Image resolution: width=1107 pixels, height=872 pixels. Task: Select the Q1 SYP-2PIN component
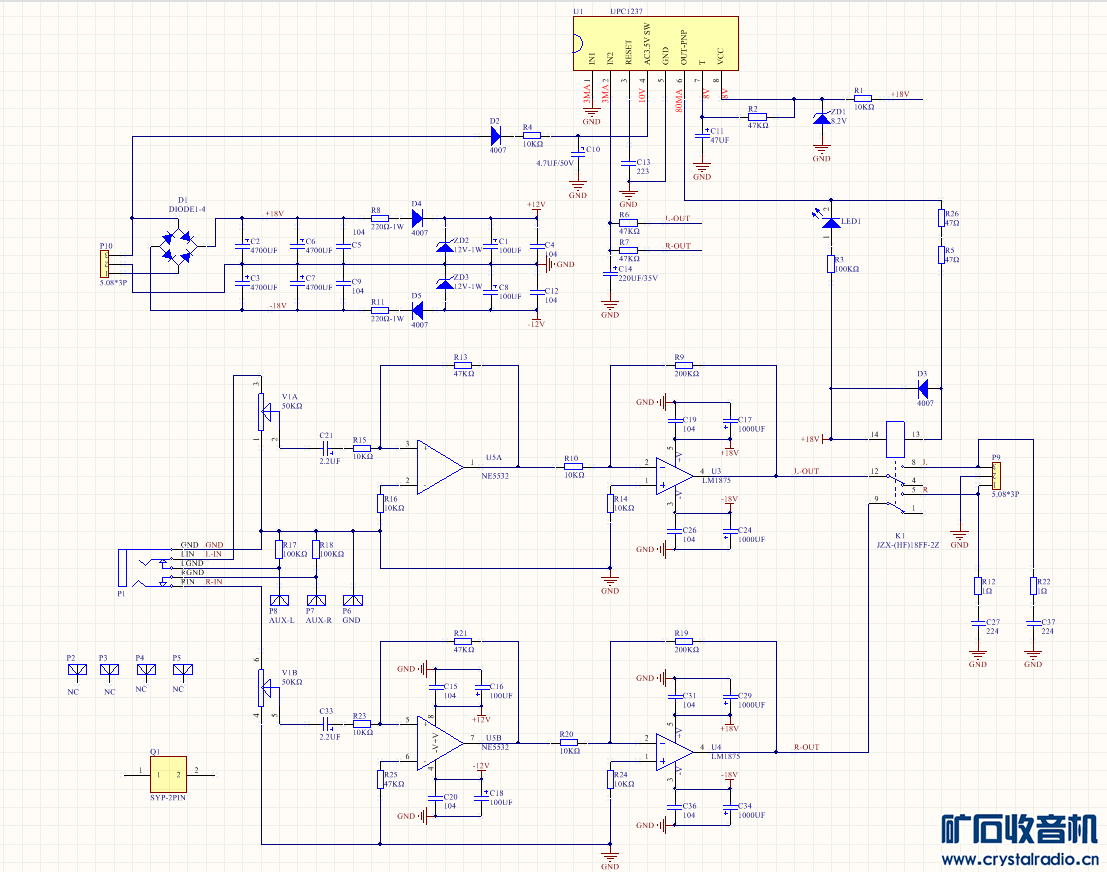pyautogui.click(x=168, y=775)
